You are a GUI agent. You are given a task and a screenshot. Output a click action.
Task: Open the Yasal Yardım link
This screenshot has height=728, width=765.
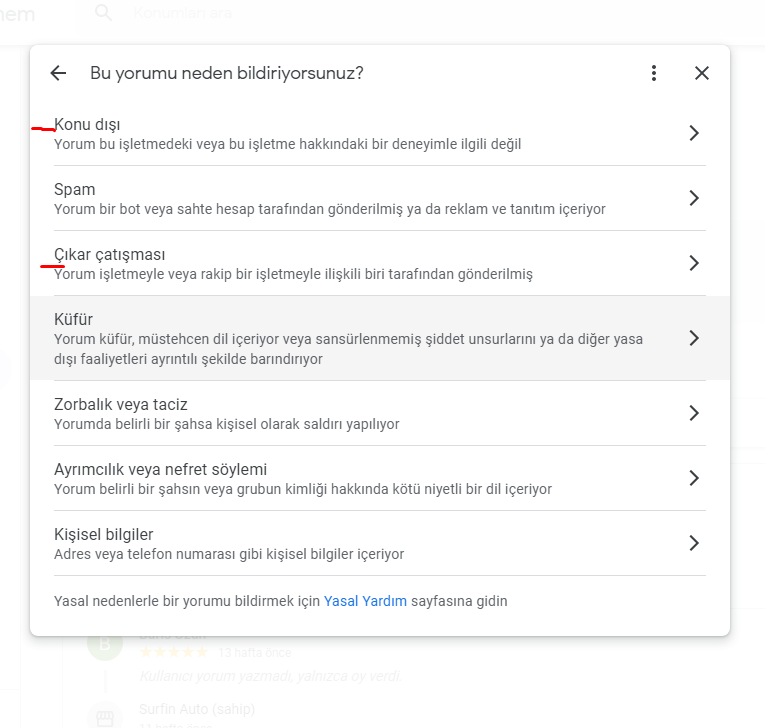[365, 601]
